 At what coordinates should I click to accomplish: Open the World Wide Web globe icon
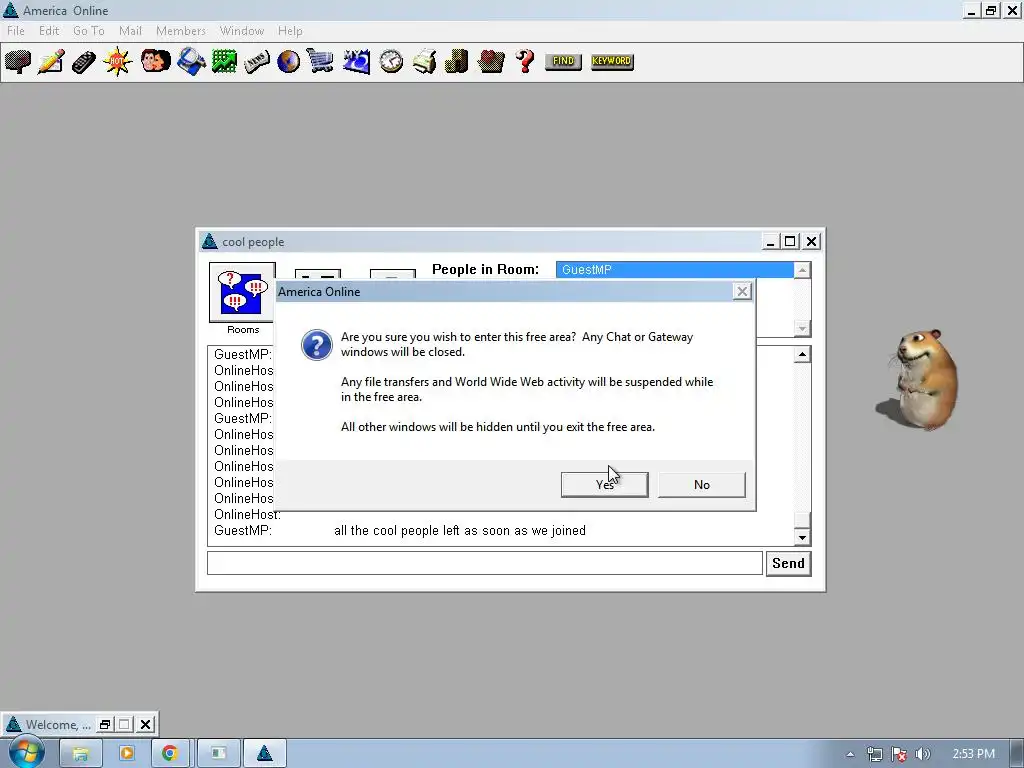(x=288, y=61)
